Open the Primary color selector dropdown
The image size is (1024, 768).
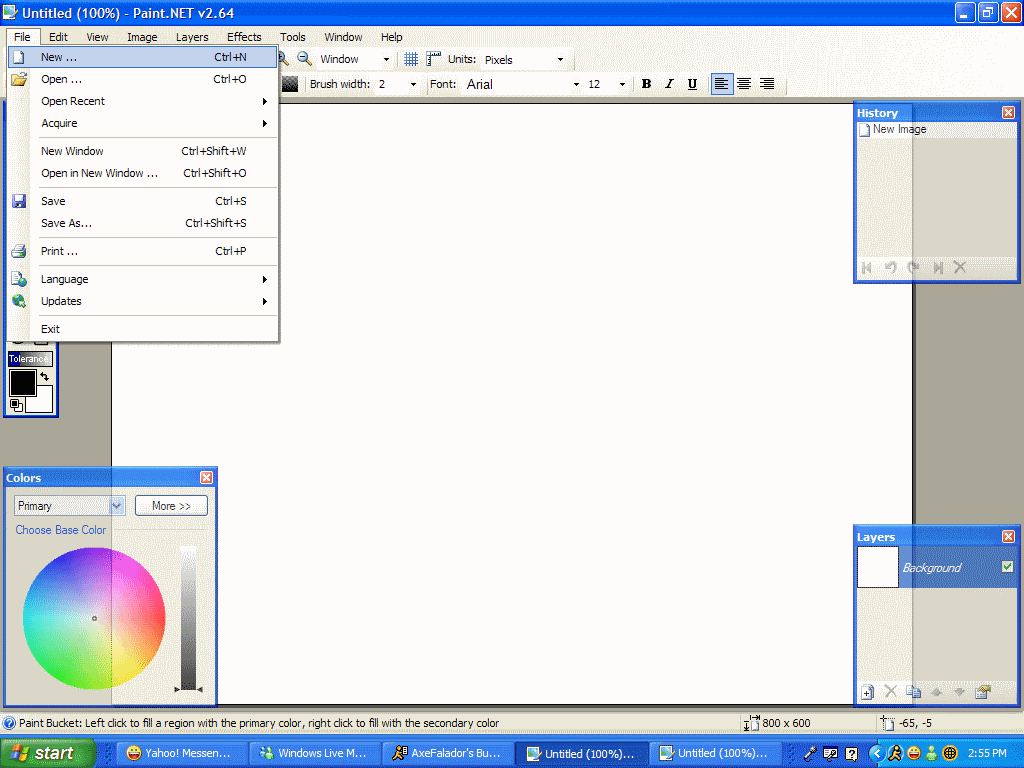pos(69,506)
